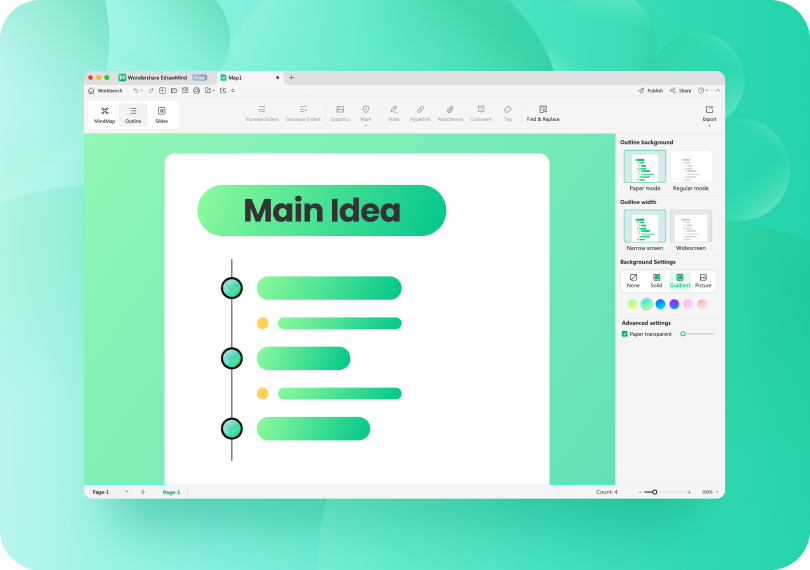Switch to Slides view
Viewport: 810px width, 570px height.
tap(162, 115)
